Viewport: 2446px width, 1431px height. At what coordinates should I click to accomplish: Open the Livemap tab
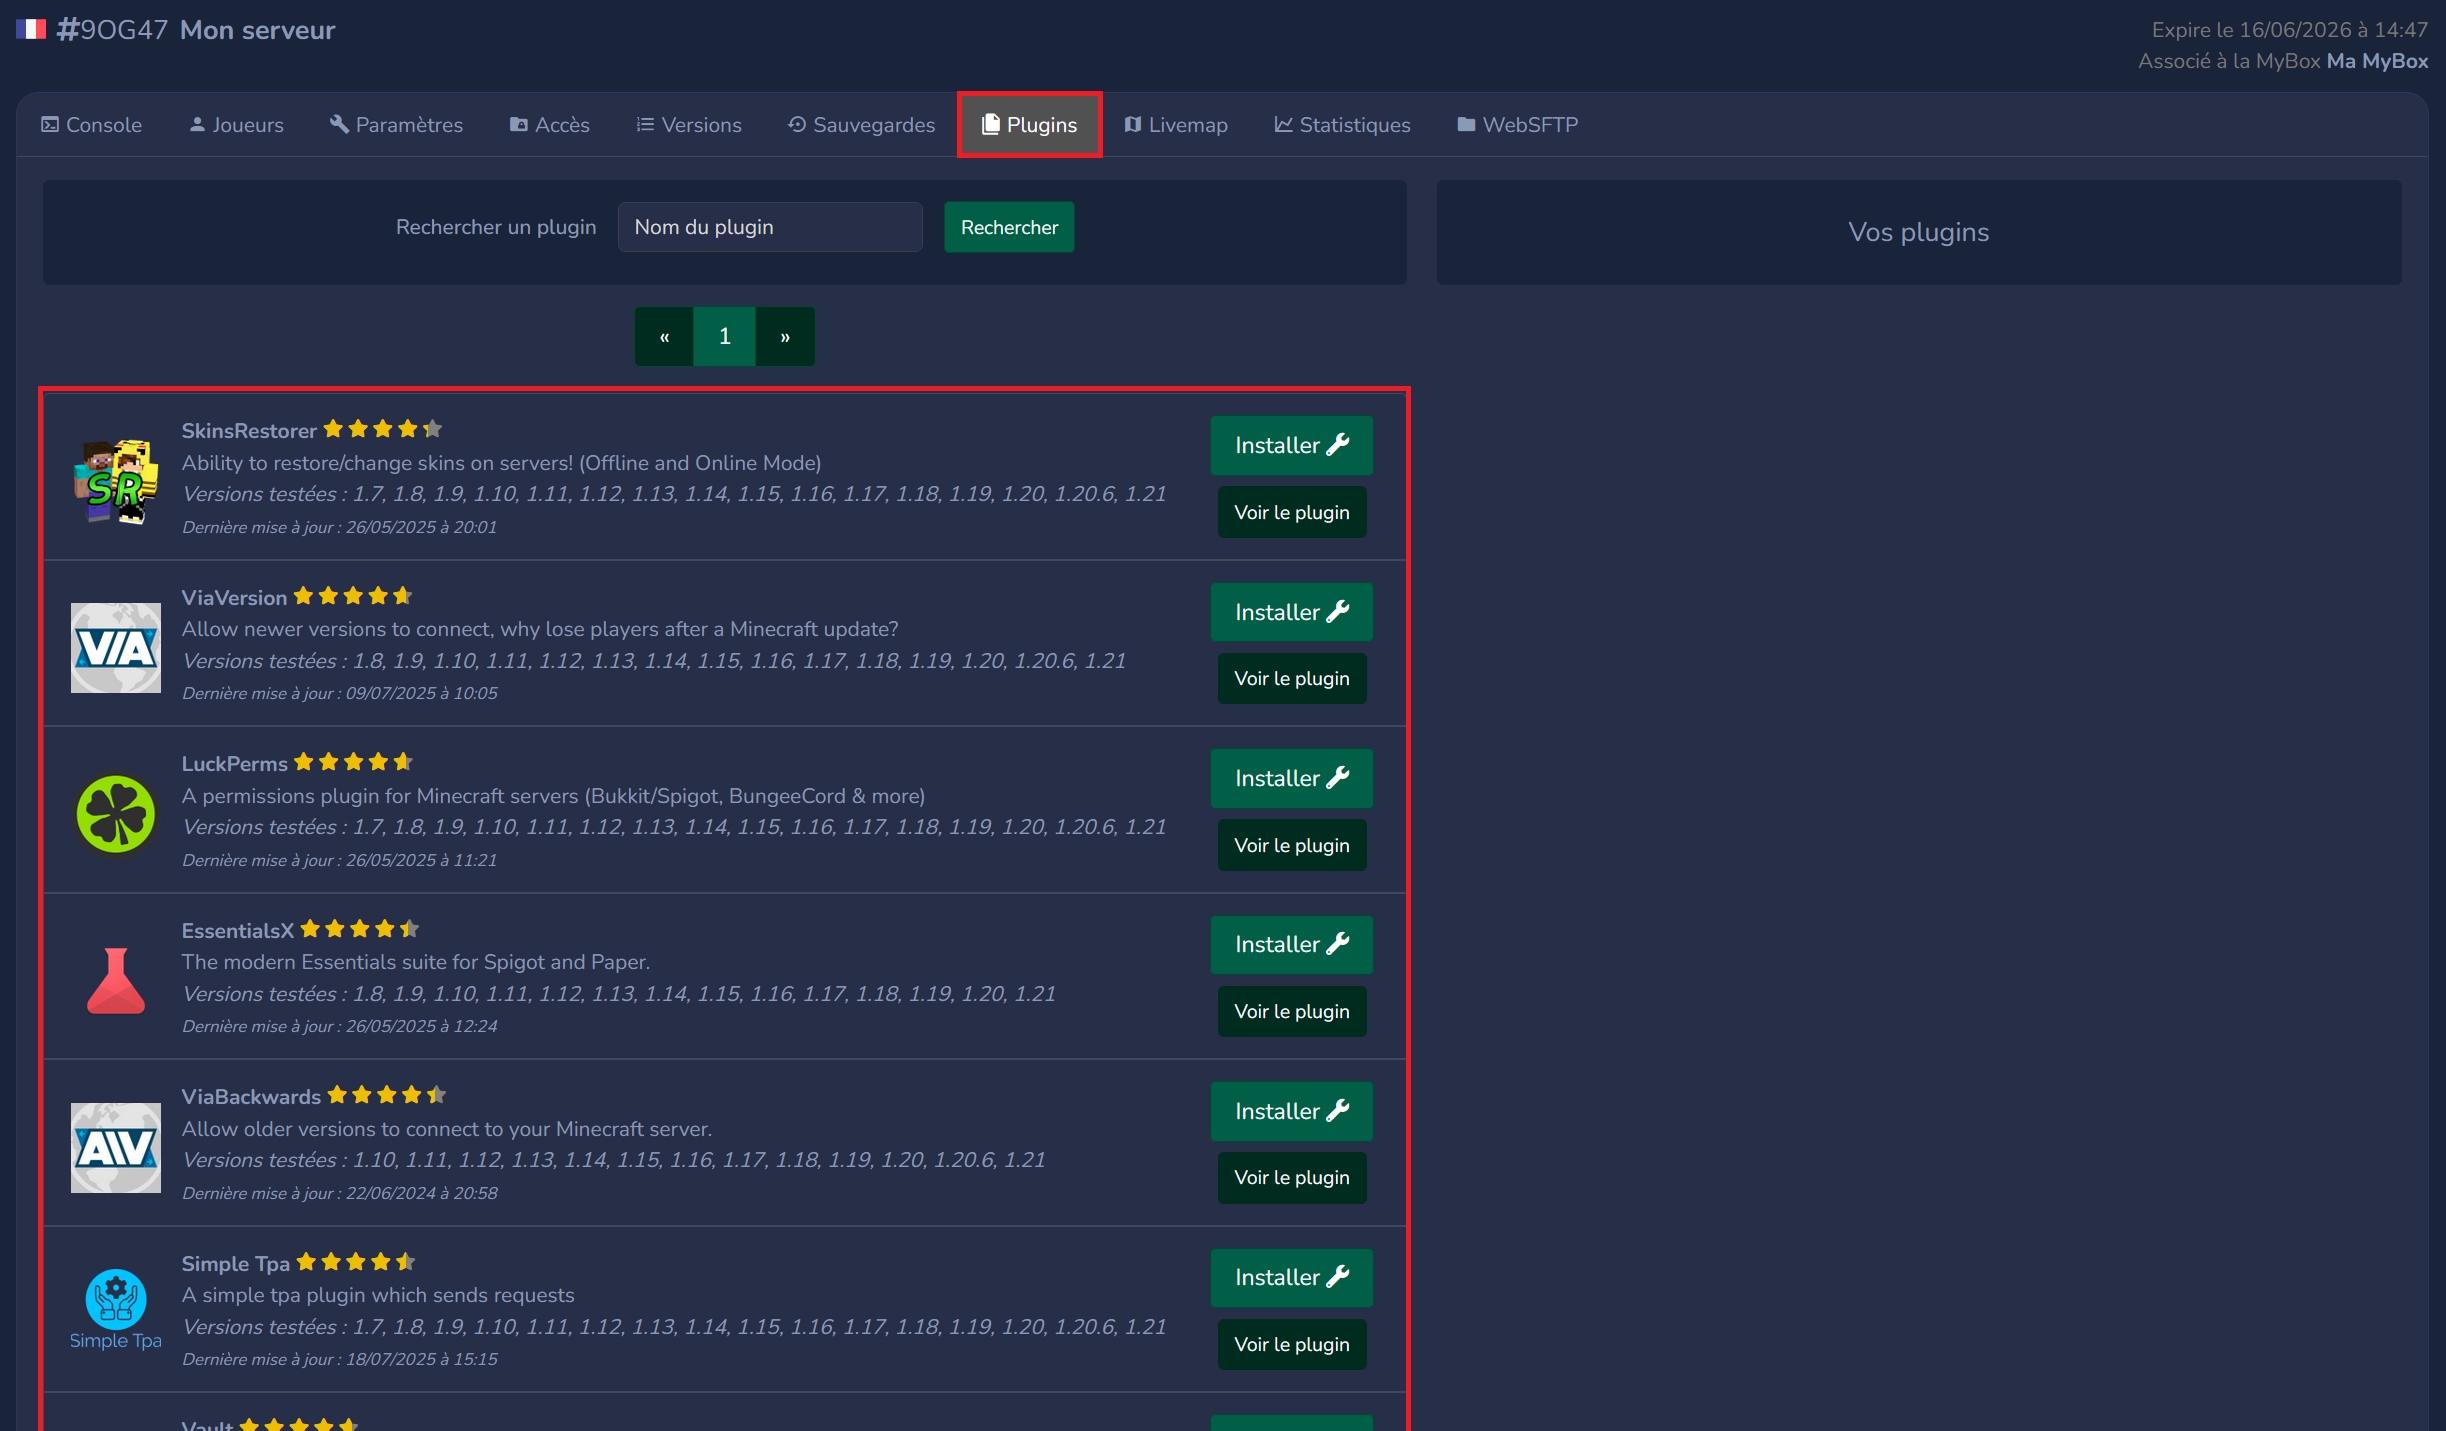click(1176, 125)
